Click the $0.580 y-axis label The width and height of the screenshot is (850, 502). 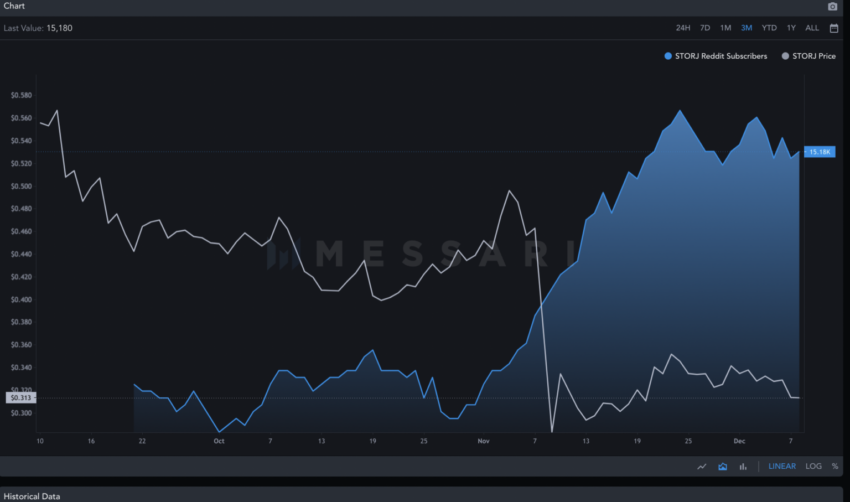(21, 95)
